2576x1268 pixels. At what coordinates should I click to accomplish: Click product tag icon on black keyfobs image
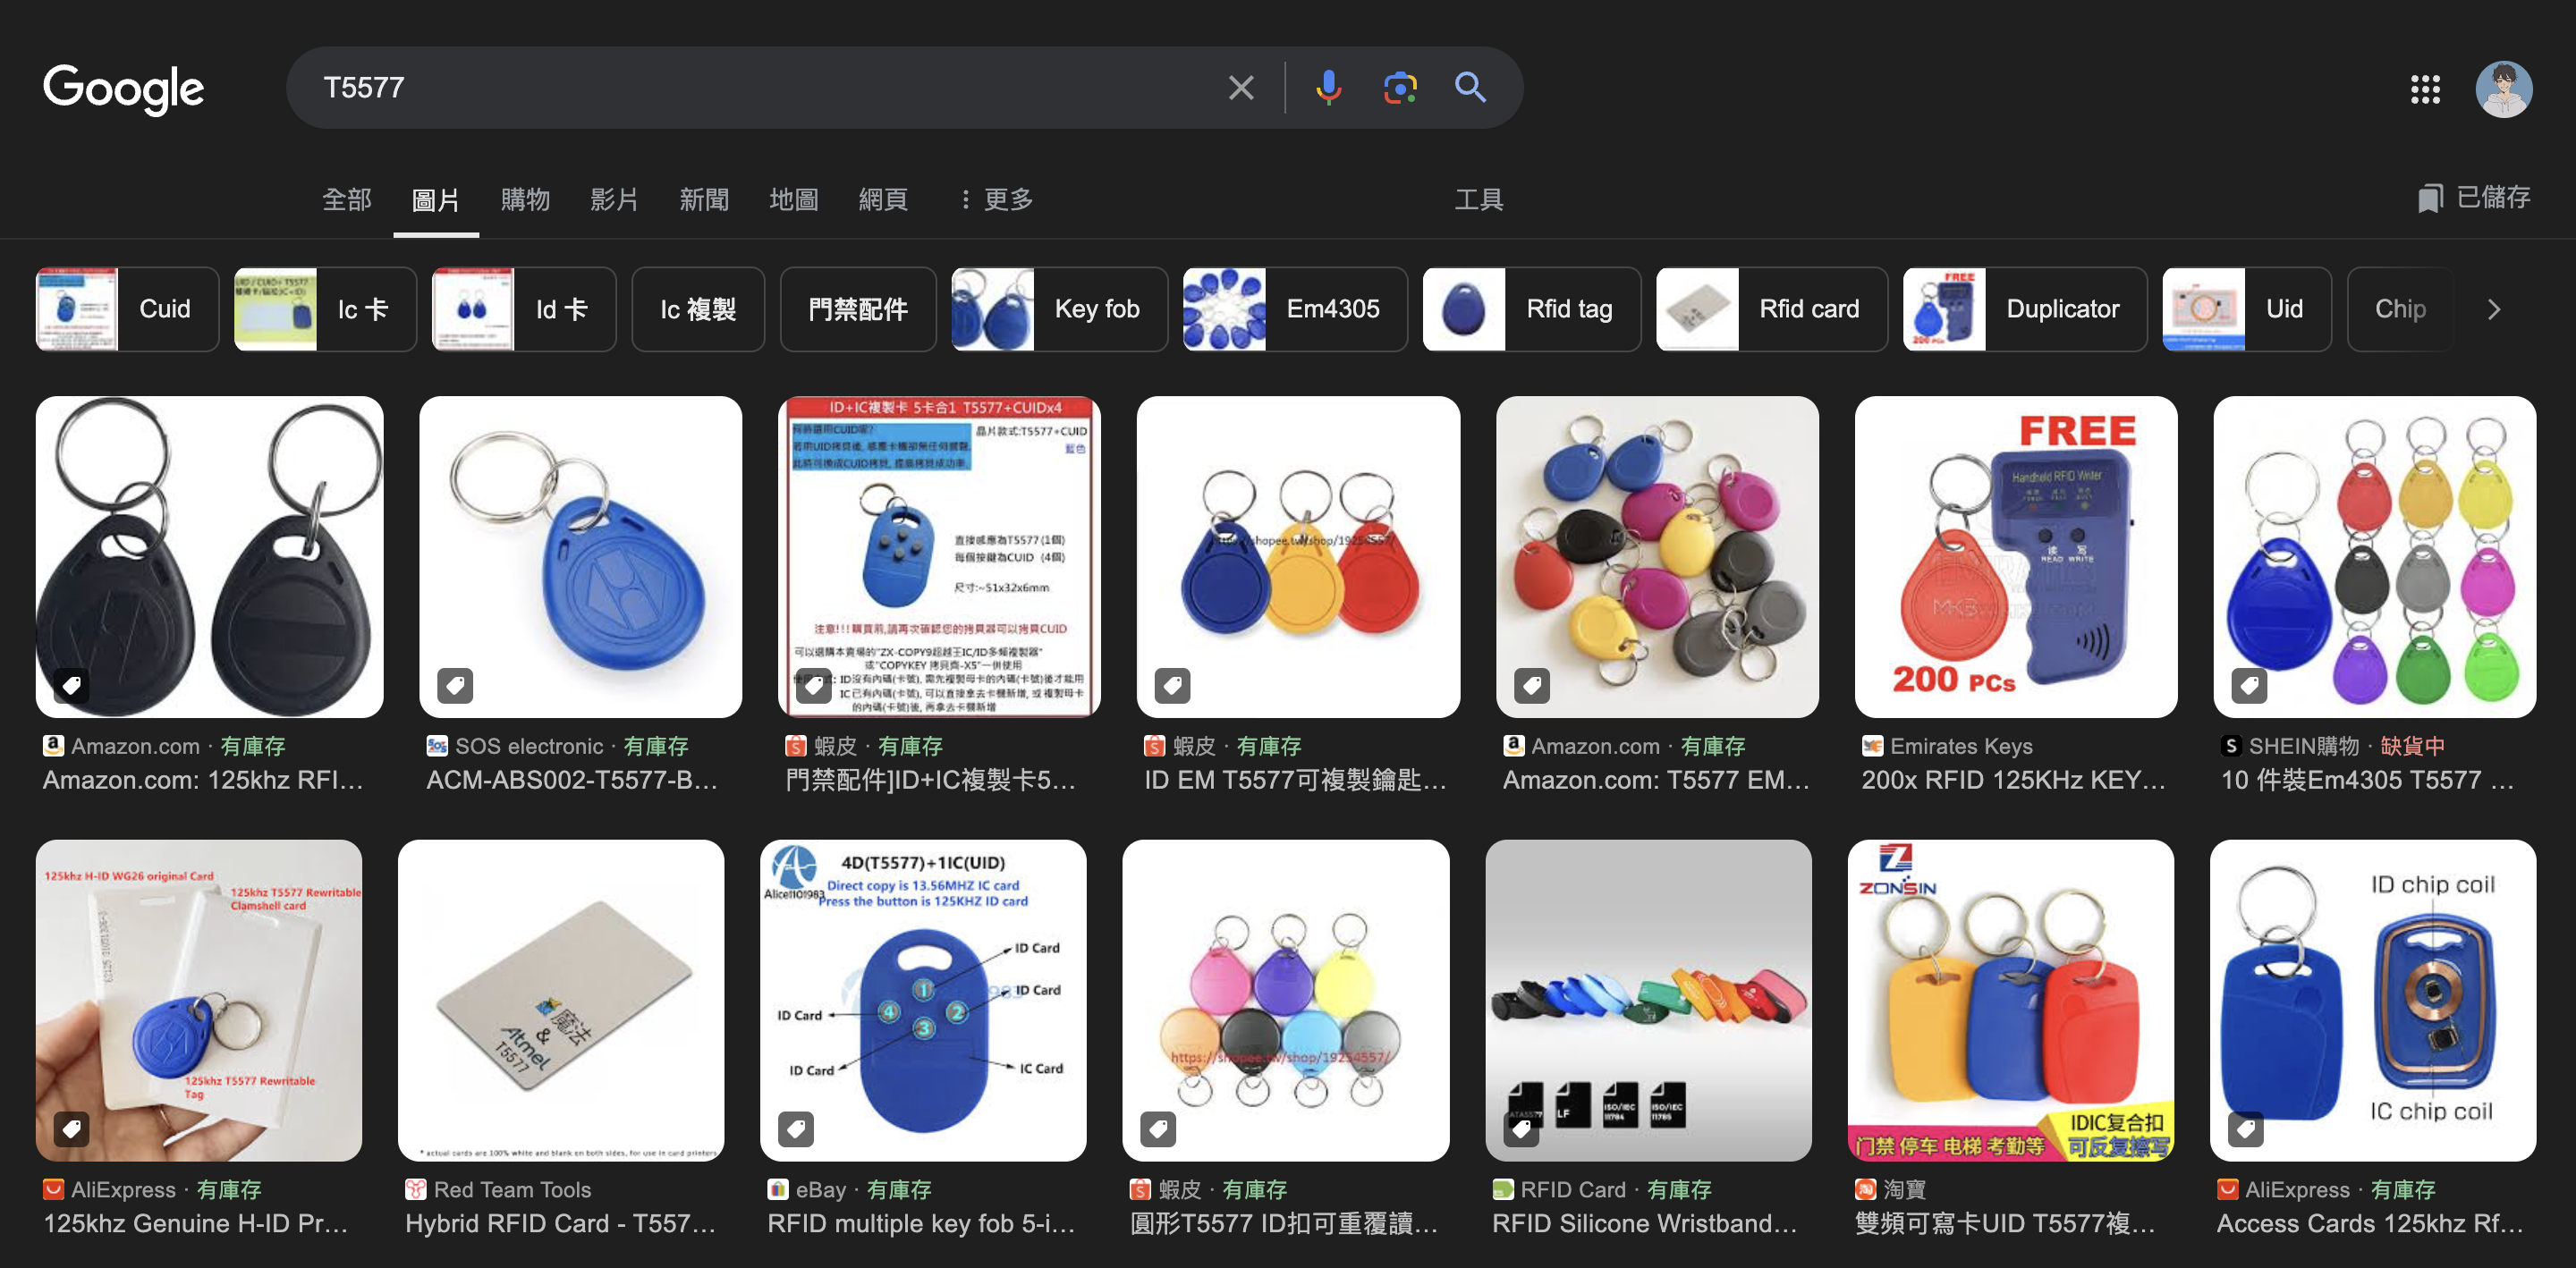(71, 685)
